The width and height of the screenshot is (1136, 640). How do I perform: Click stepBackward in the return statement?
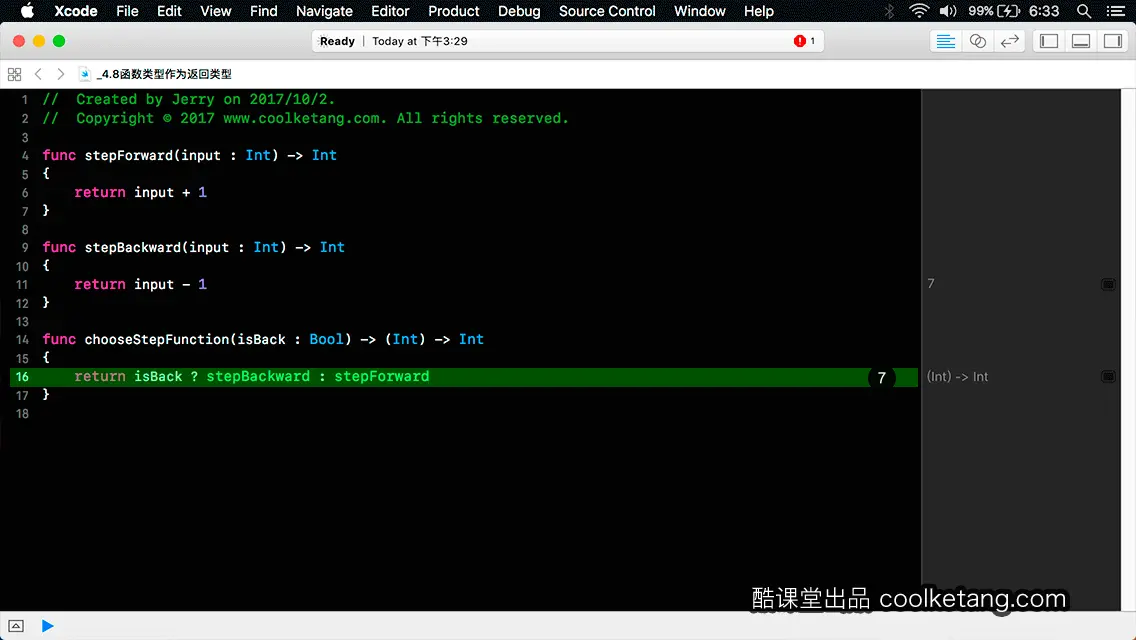pos(258,376)
